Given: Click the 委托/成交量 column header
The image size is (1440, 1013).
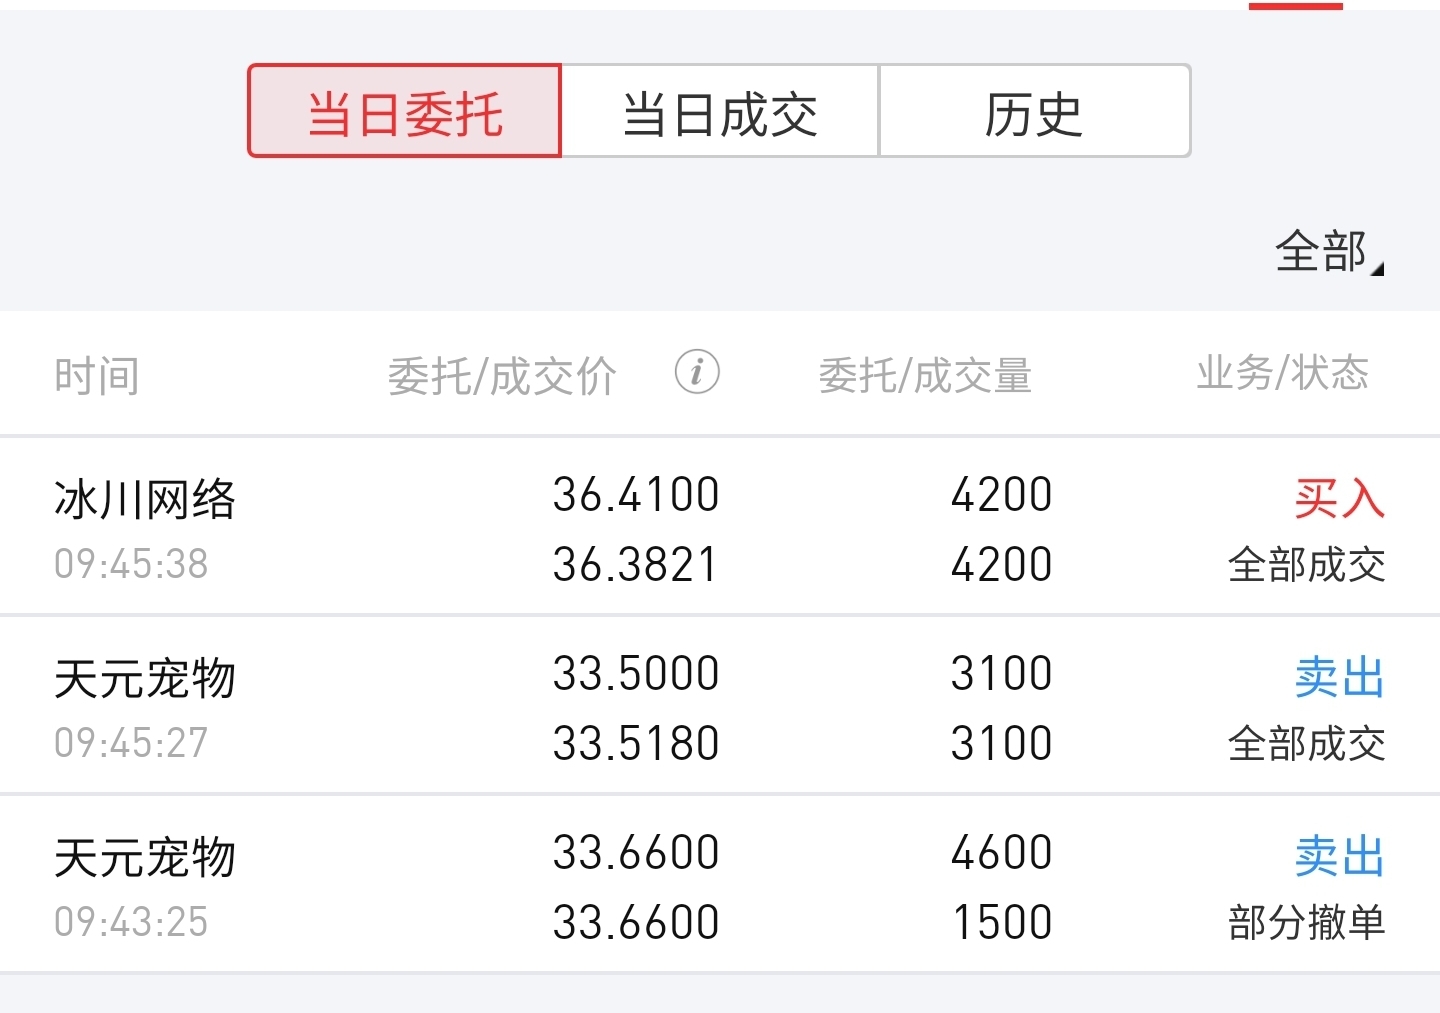Looking at the screenshot, I should tap(925, 376).
